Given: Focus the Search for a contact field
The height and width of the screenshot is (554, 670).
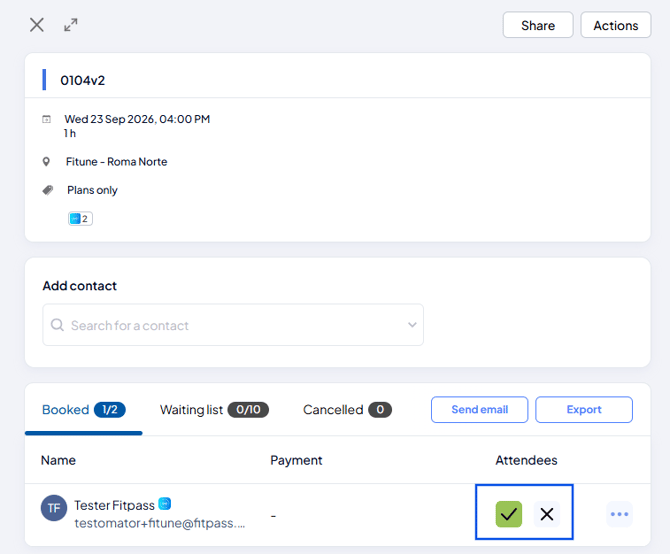Looking at the screenshot, I should tap(233, 325).
